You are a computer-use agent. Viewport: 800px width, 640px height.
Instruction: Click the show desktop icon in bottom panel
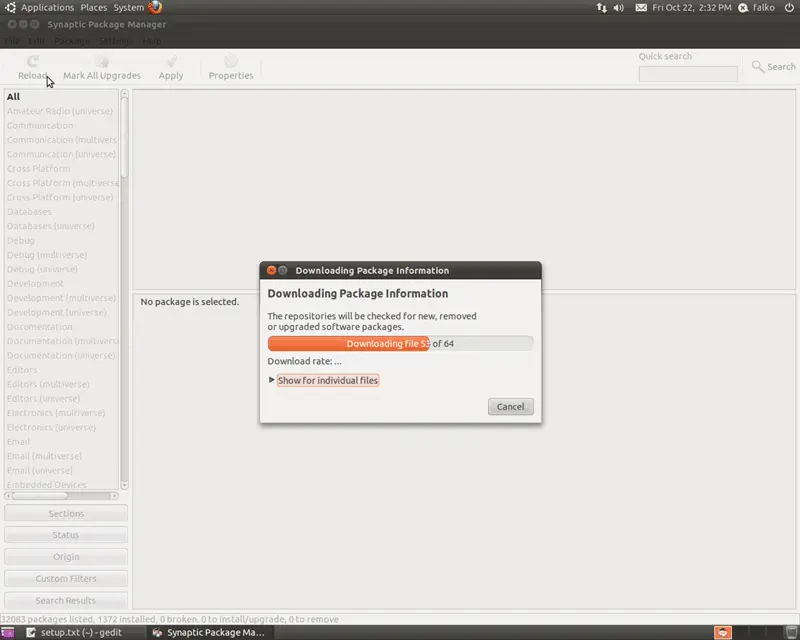[8, 633]
